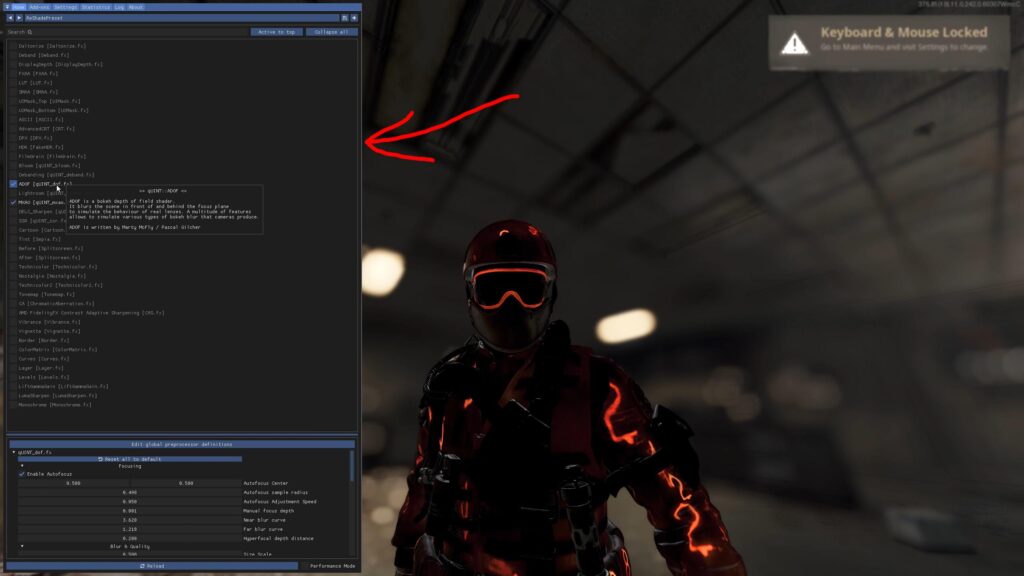
Task: Select Curves [Curves.fx] row
Action: (44, 359)
